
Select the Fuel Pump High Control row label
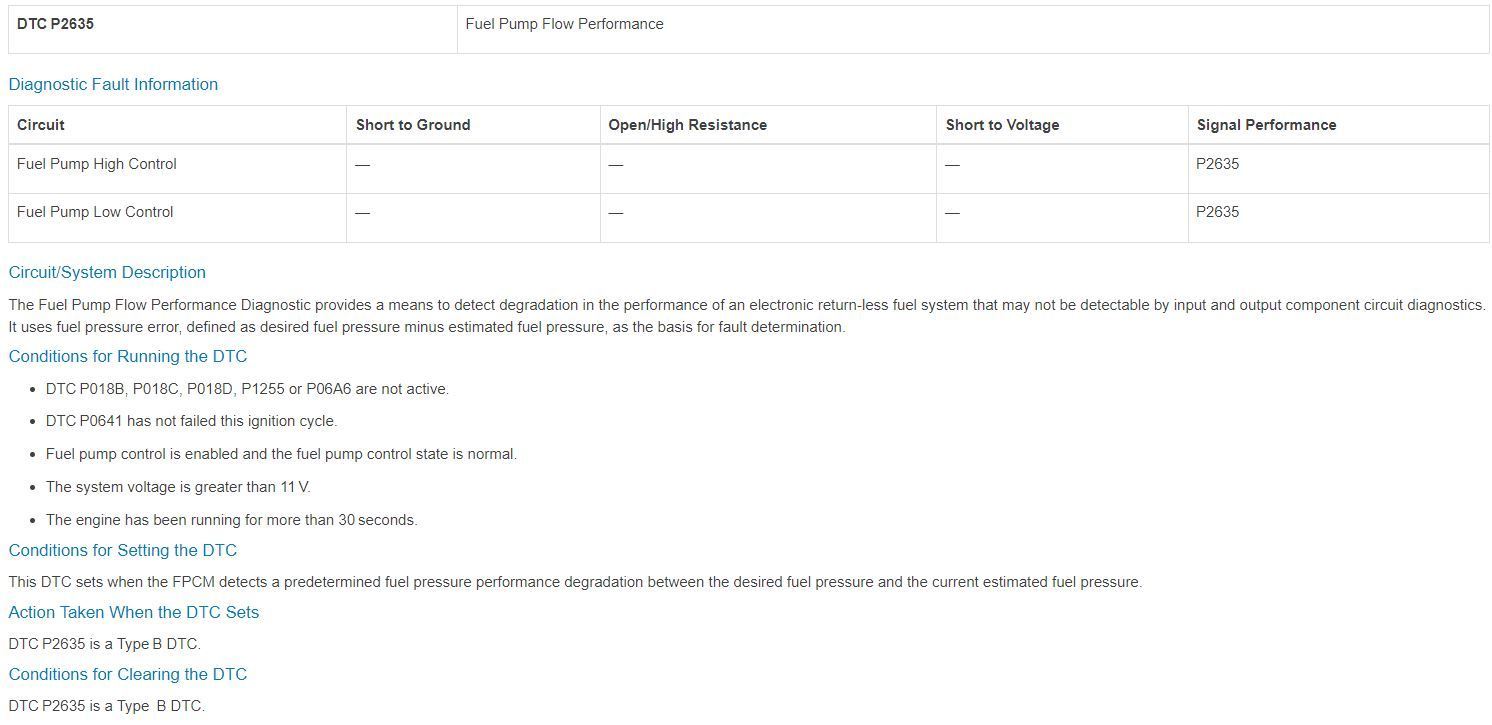97,164
